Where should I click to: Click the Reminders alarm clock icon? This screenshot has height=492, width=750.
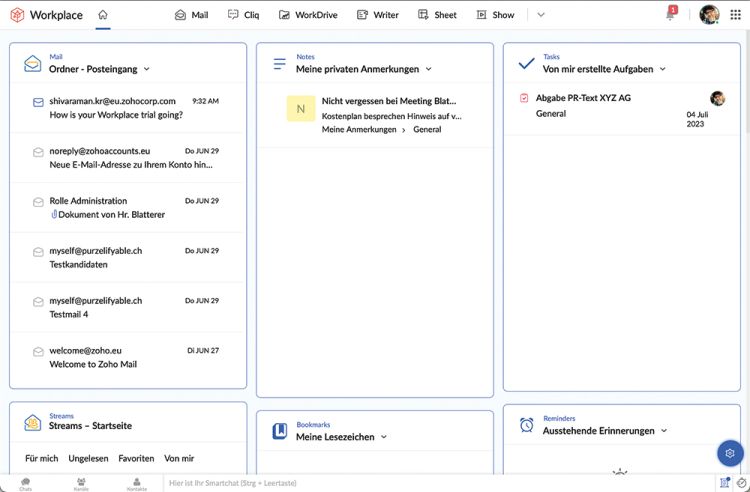pyautogui.click(x=527, y=425)
